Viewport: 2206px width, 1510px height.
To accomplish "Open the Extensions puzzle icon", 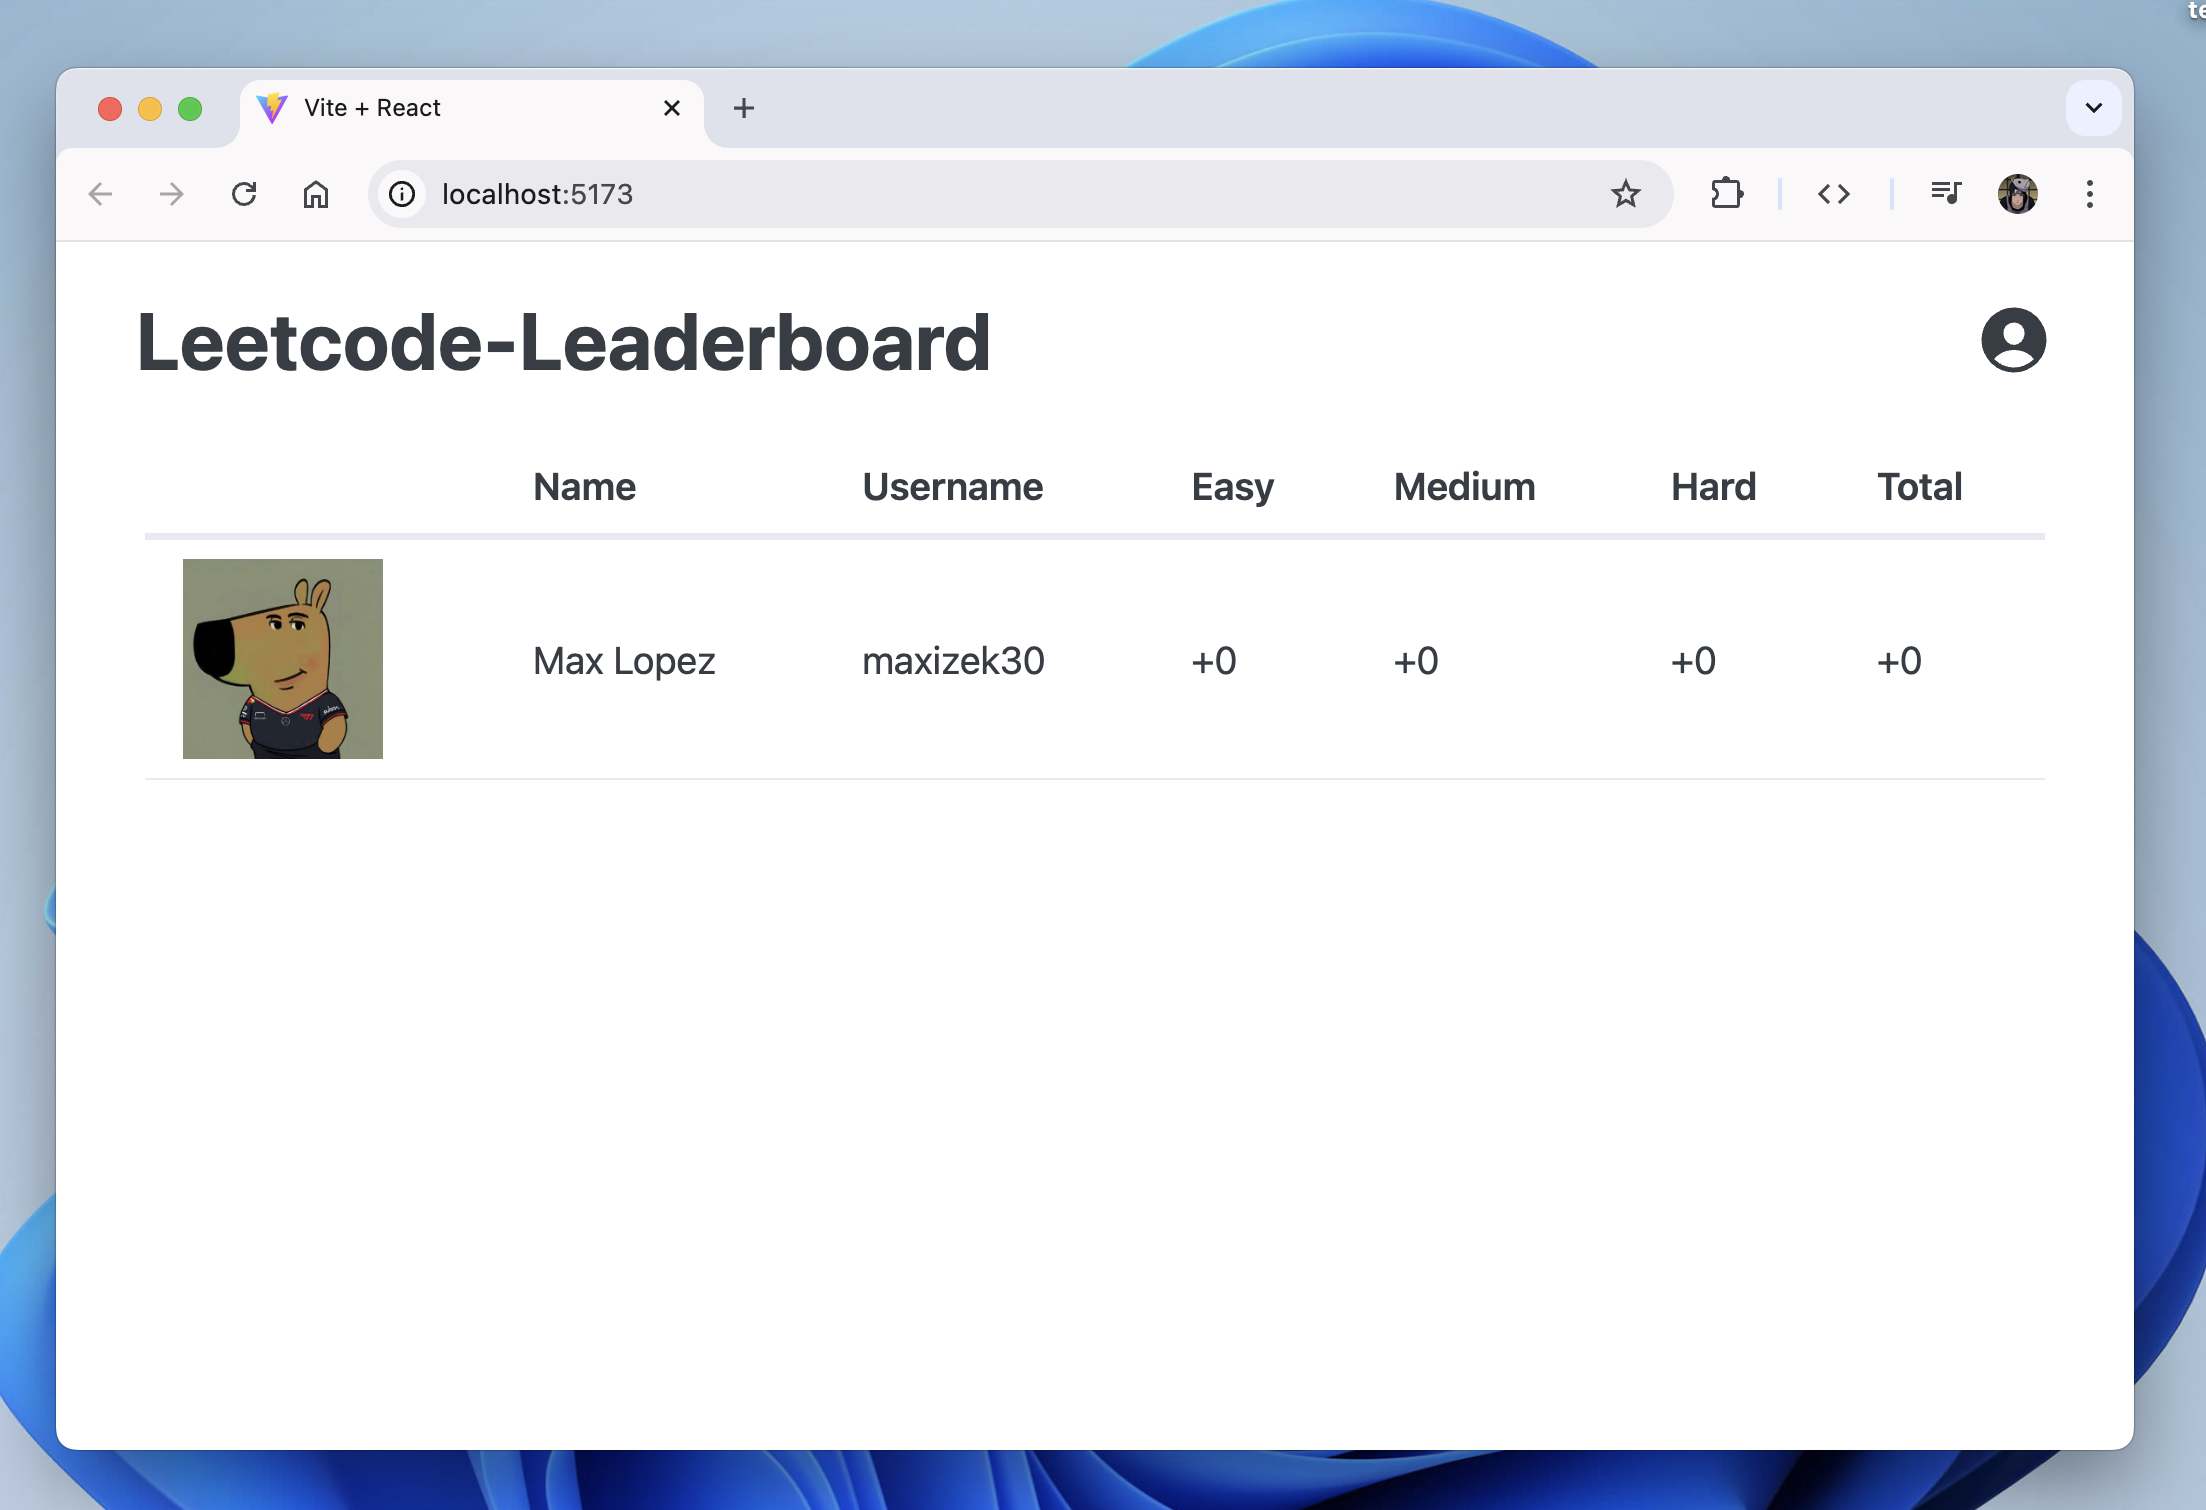I will 1727,193.
